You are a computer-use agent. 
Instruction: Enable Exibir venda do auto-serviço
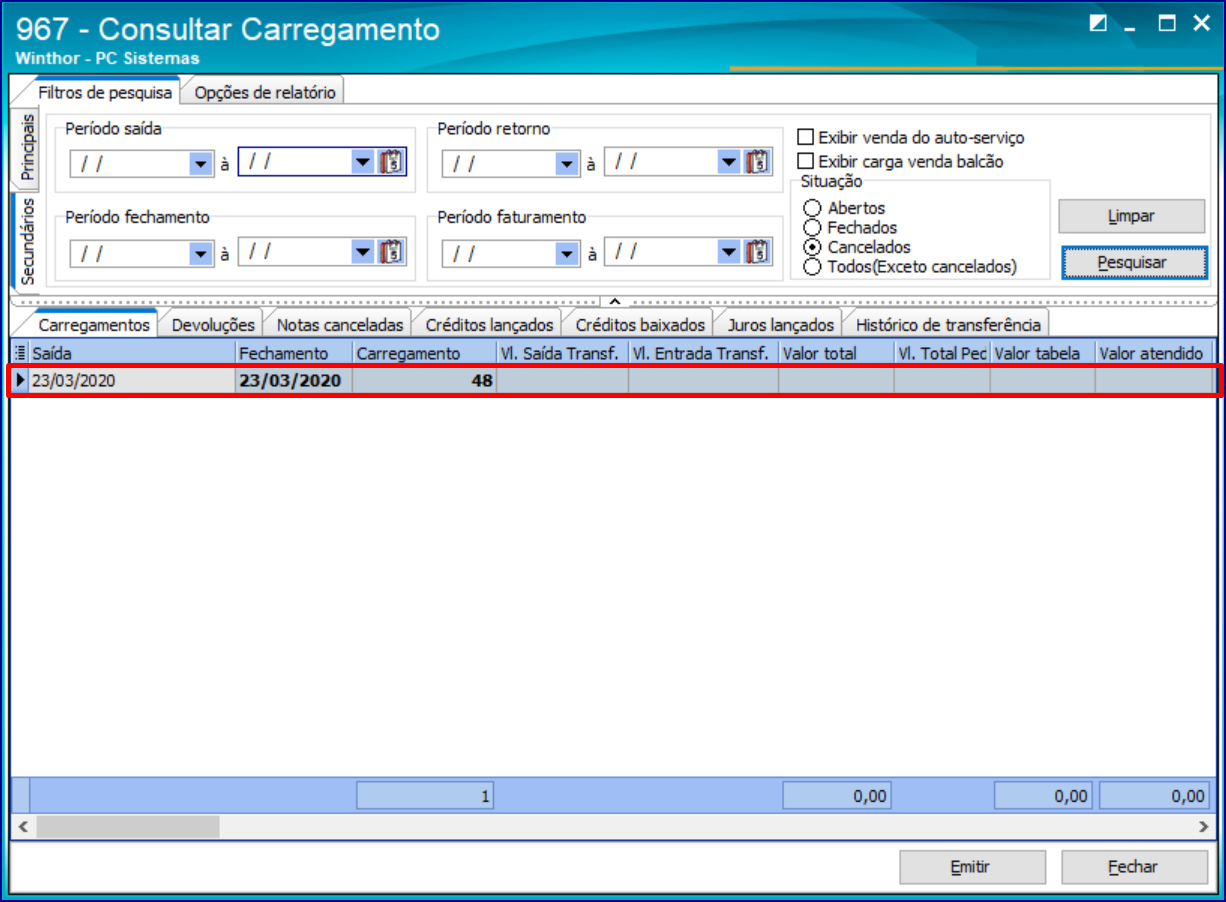pyautogui.click(x=805, y=138)
